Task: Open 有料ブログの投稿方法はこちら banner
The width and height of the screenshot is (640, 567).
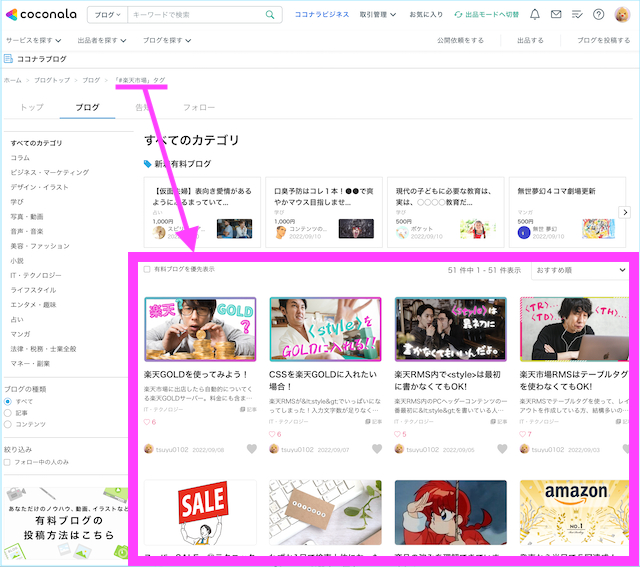Action: (65, 523)
